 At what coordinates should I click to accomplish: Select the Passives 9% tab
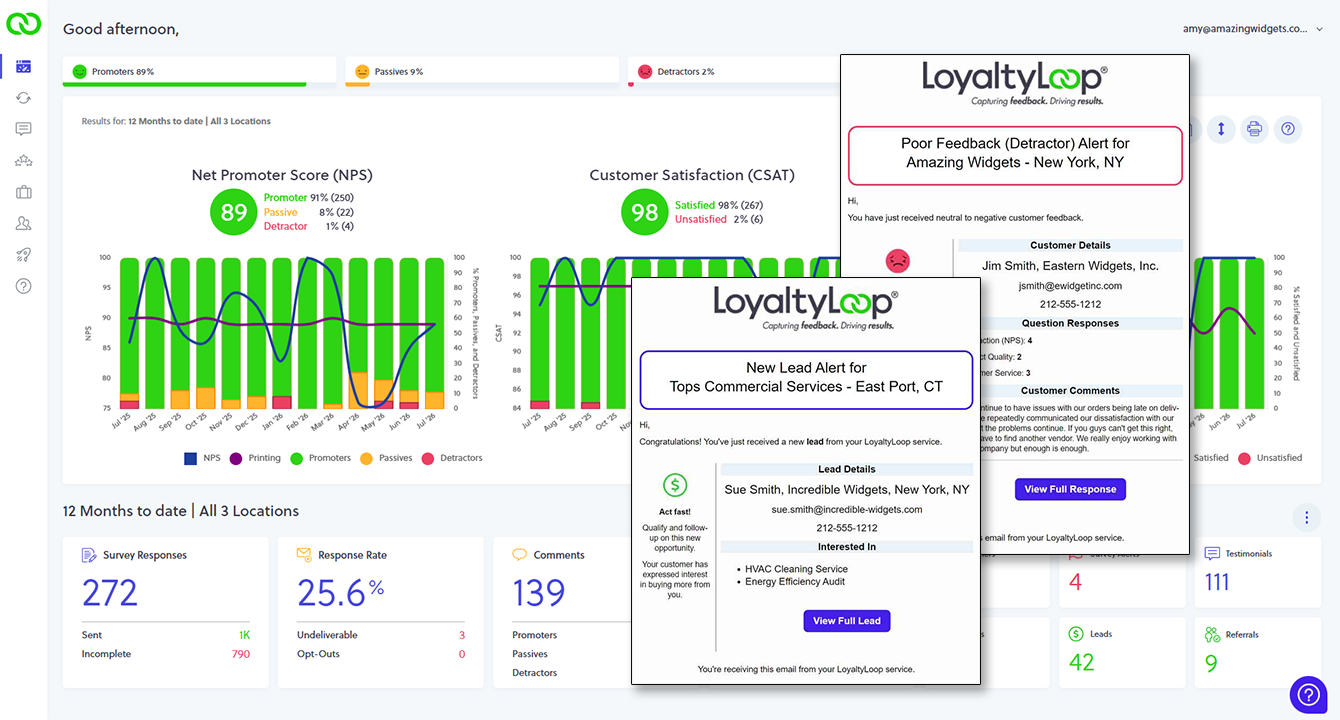[482, 72]
